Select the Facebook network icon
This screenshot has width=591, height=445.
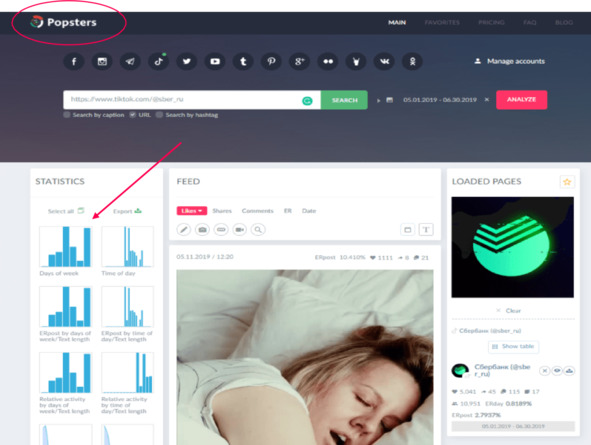74,61
